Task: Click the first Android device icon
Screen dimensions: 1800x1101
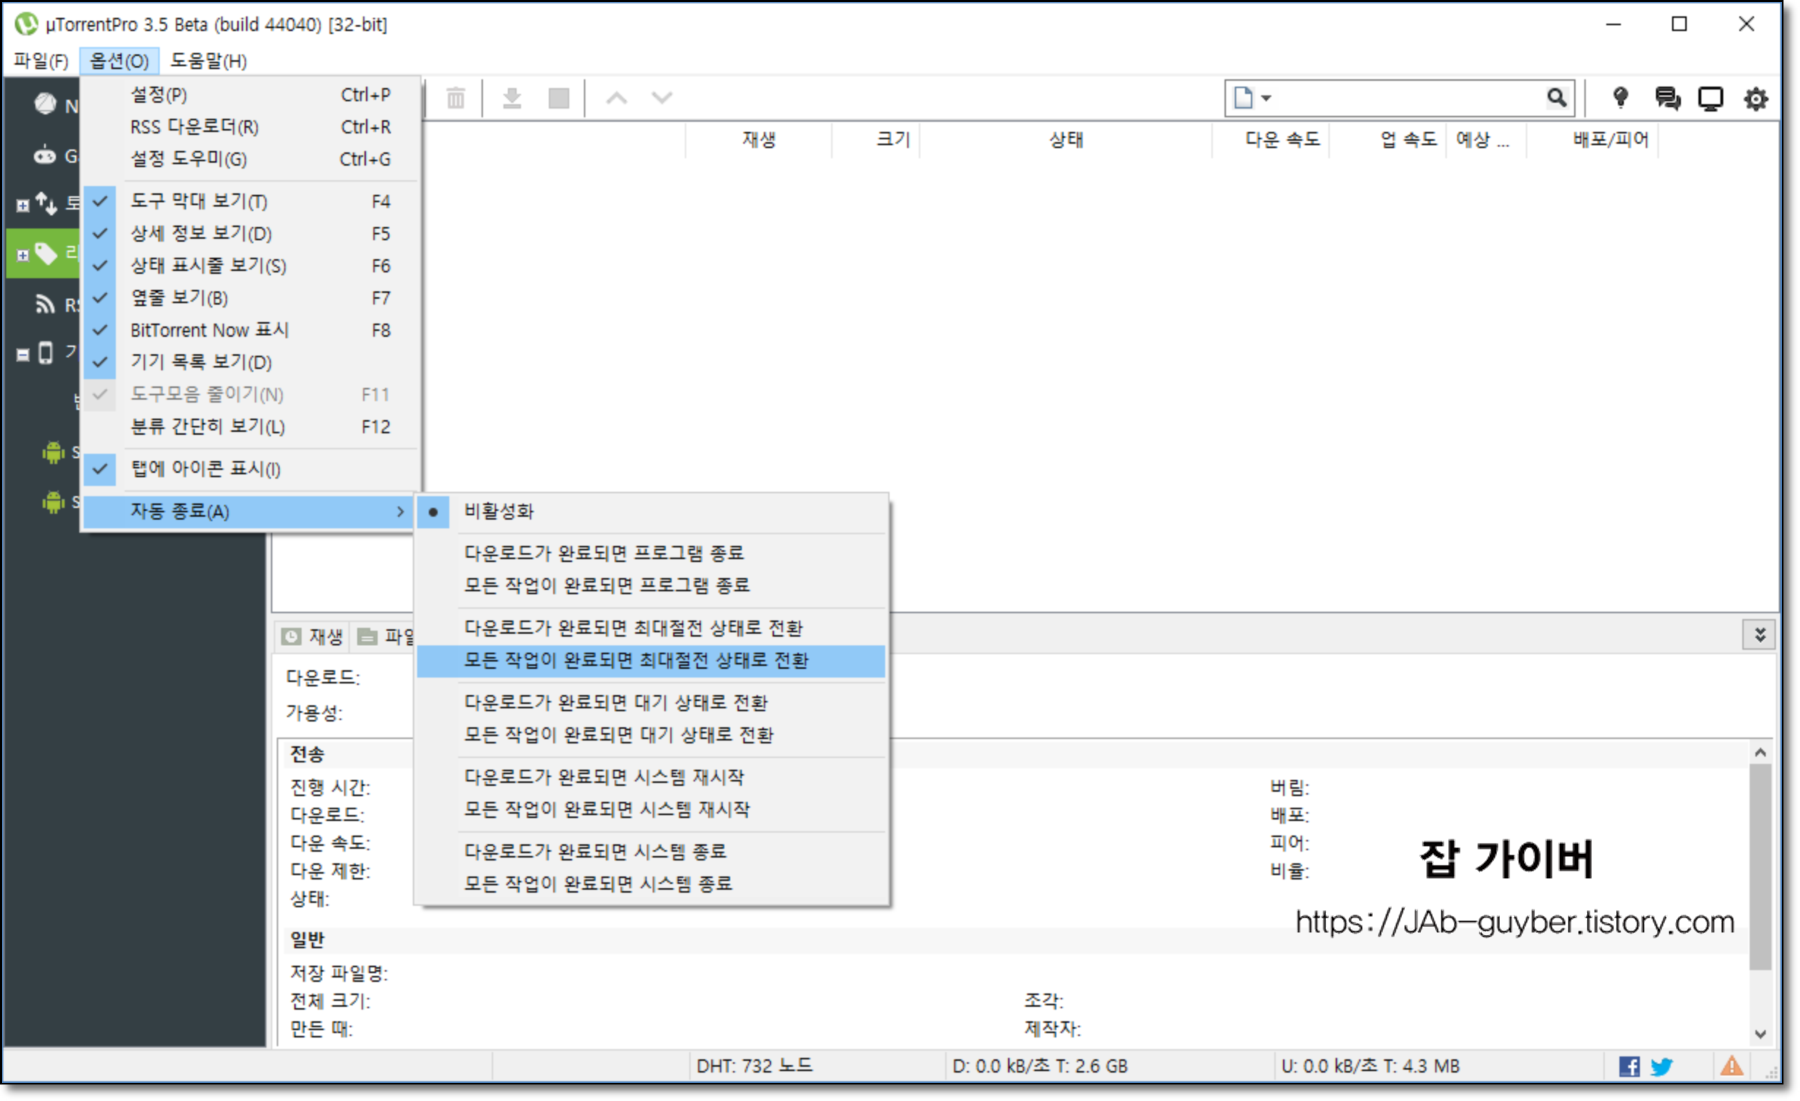Action: click(x=53, y=452)
